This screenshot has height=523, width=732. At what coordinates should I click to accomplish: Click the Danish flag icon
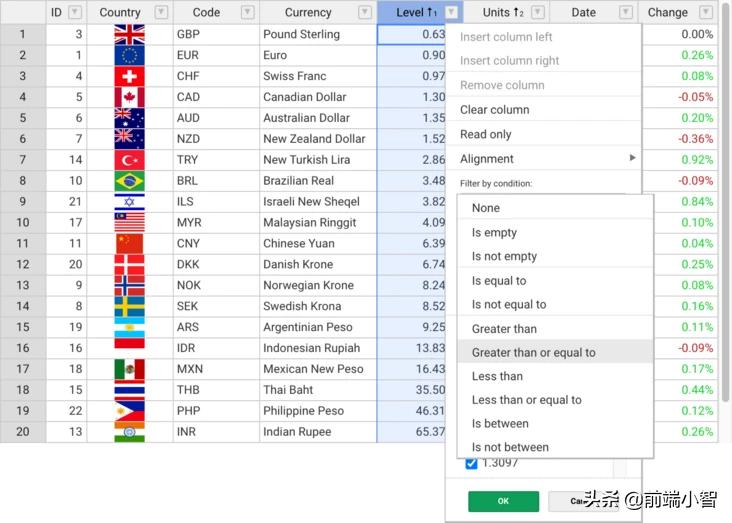pyautogui.click(x=129, y=264)
